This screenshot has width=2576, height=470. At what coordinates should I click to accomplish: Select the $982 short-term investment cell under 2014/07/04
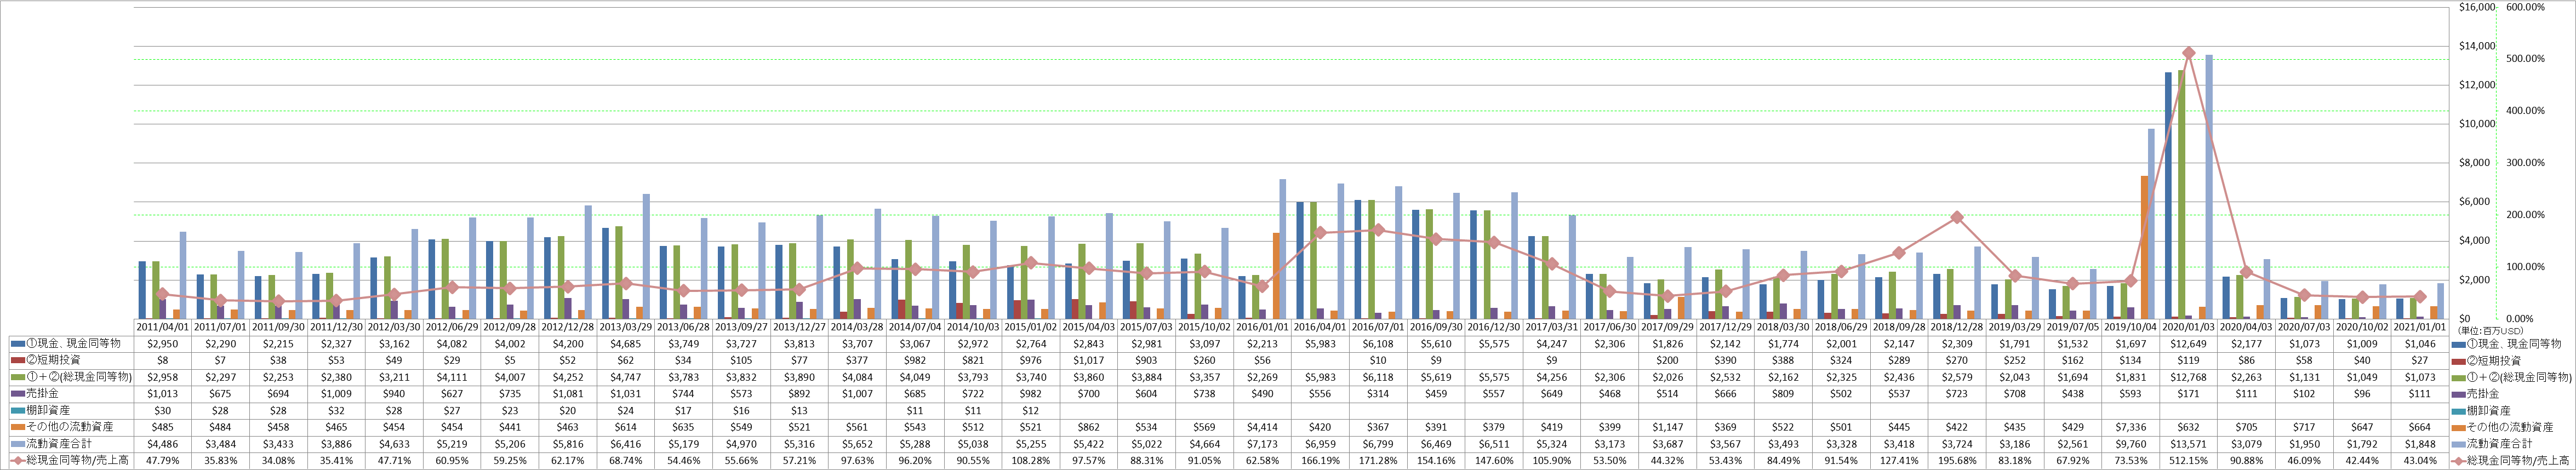click(914, 360)
